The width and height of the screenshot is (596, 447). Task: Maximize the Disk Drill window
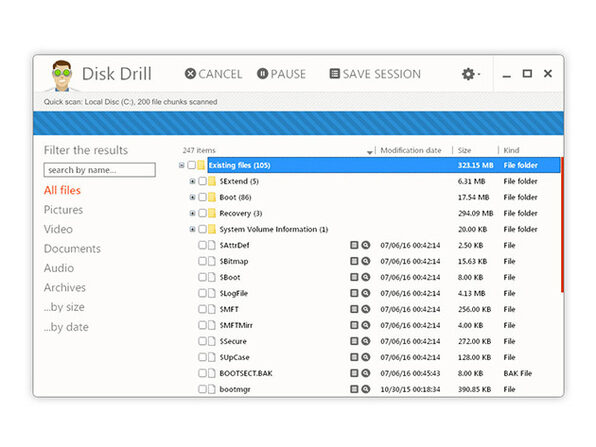click(527, 74)
